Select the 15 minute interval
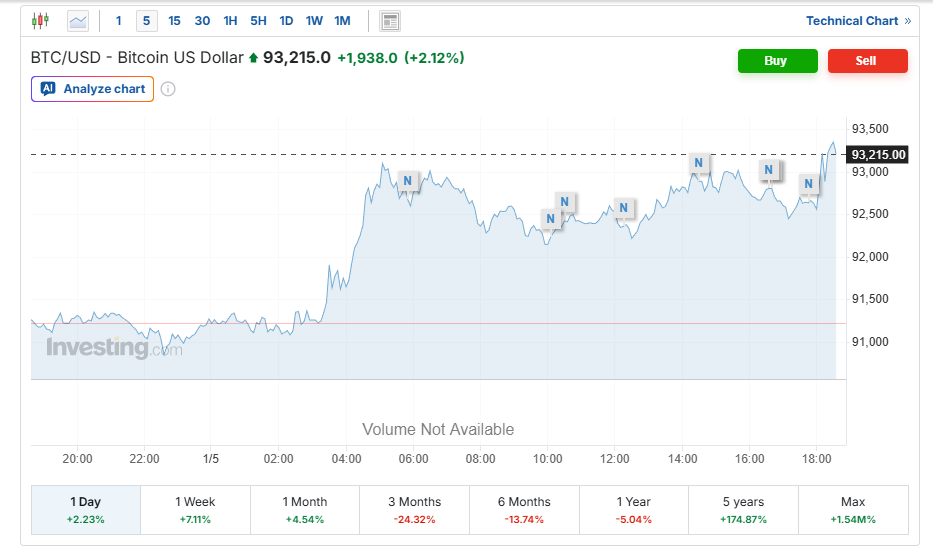 (175, 21)
